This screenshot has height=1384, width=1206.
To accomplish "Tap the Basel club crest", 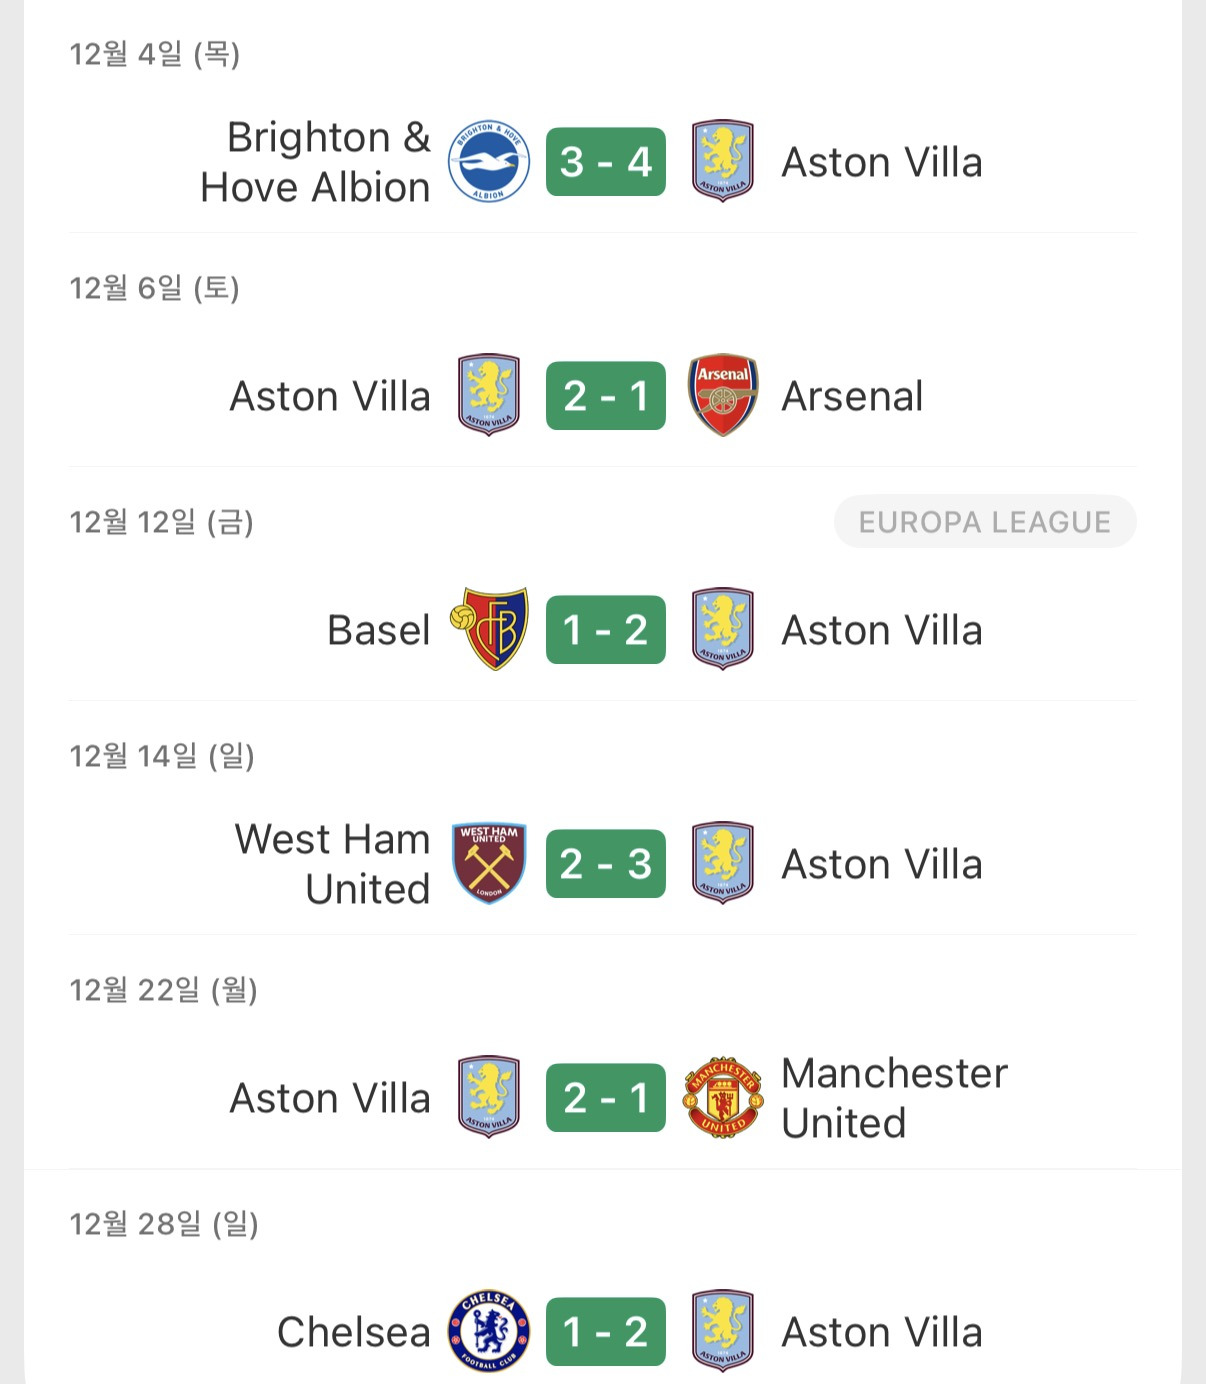I will (488, 630).
